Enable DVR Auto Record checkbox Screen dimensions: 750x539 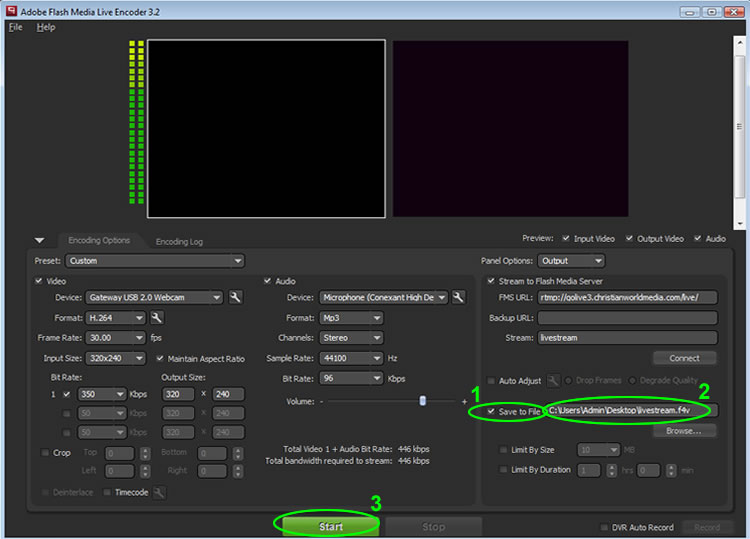click(x=604, y=527)
